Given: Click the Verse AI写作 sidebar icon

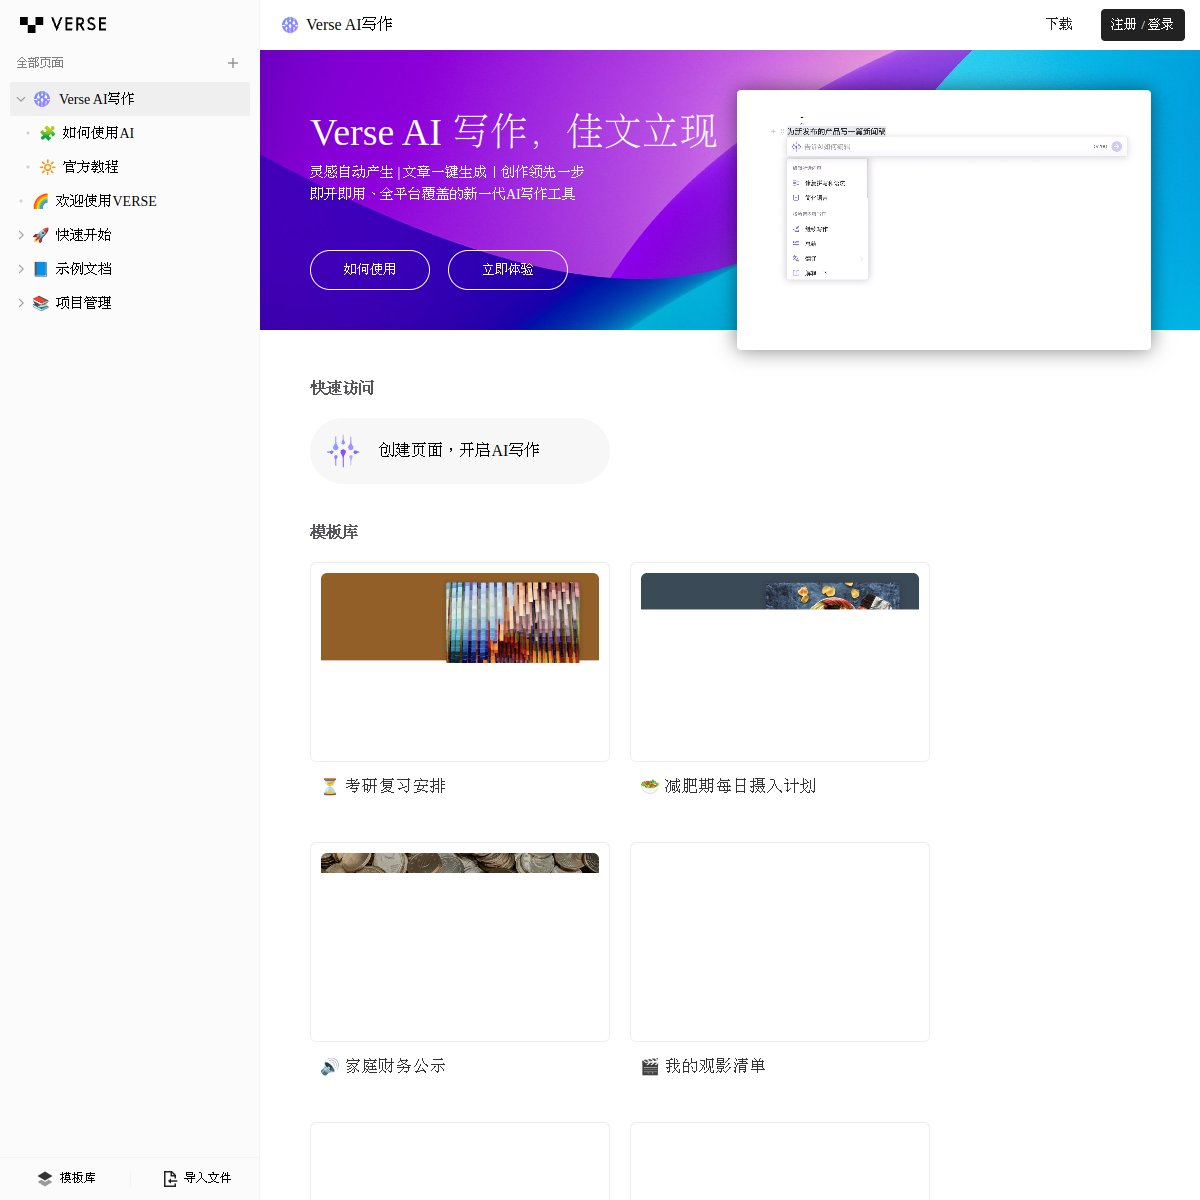Looking at the screenshot, I should tap(42, 99).
